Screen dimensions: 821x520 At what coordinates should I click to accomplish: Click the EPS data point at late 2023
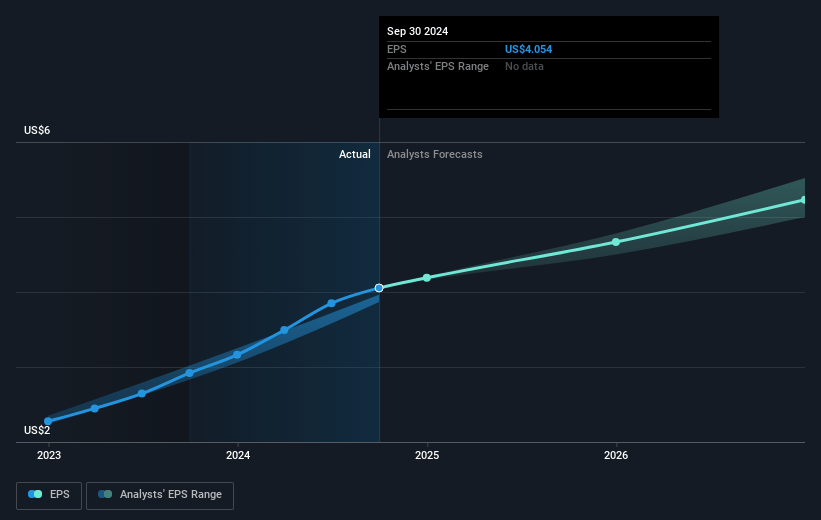pyautogui.click(x=190, y=373)
